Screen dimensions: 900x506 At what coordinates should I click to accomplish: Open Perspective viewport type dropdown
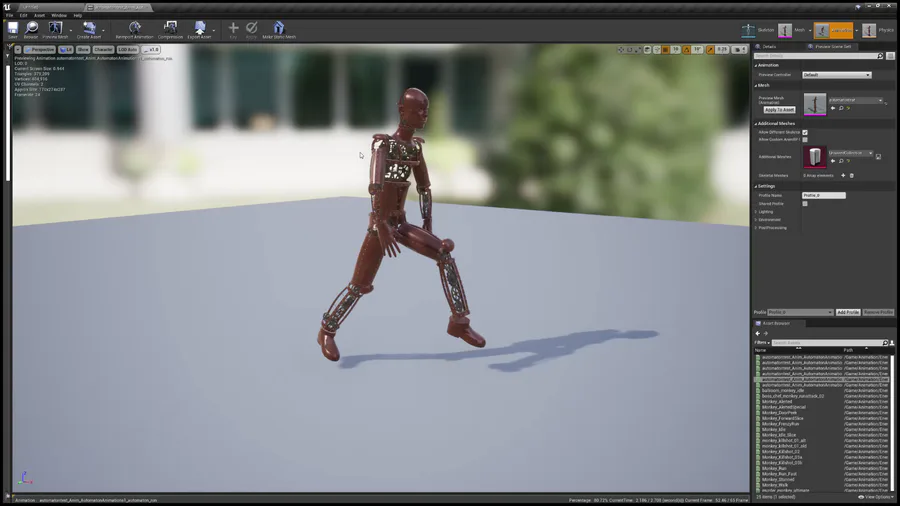pos(40,50)
